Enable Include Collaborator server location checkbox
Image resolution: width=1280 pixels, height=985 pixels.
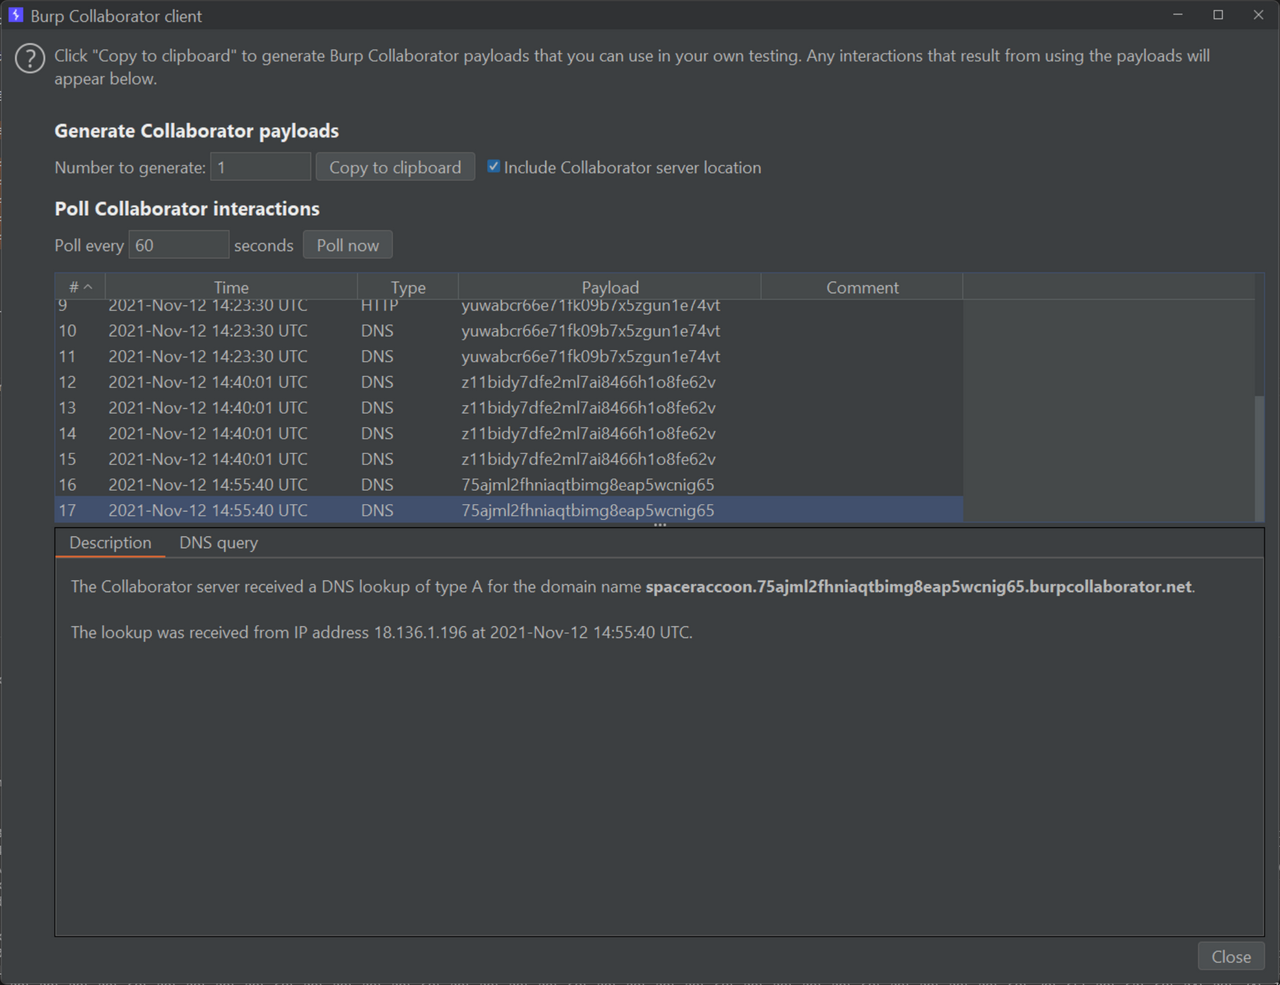(x=493, y=166)
